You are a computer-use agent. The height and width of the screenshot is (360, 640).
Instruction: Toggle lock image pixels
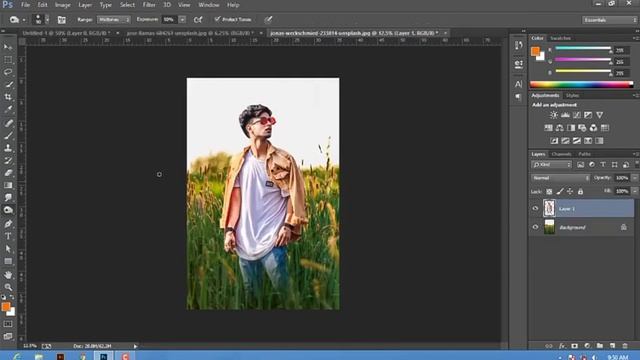pyautogui.click(x=560, y=191)
